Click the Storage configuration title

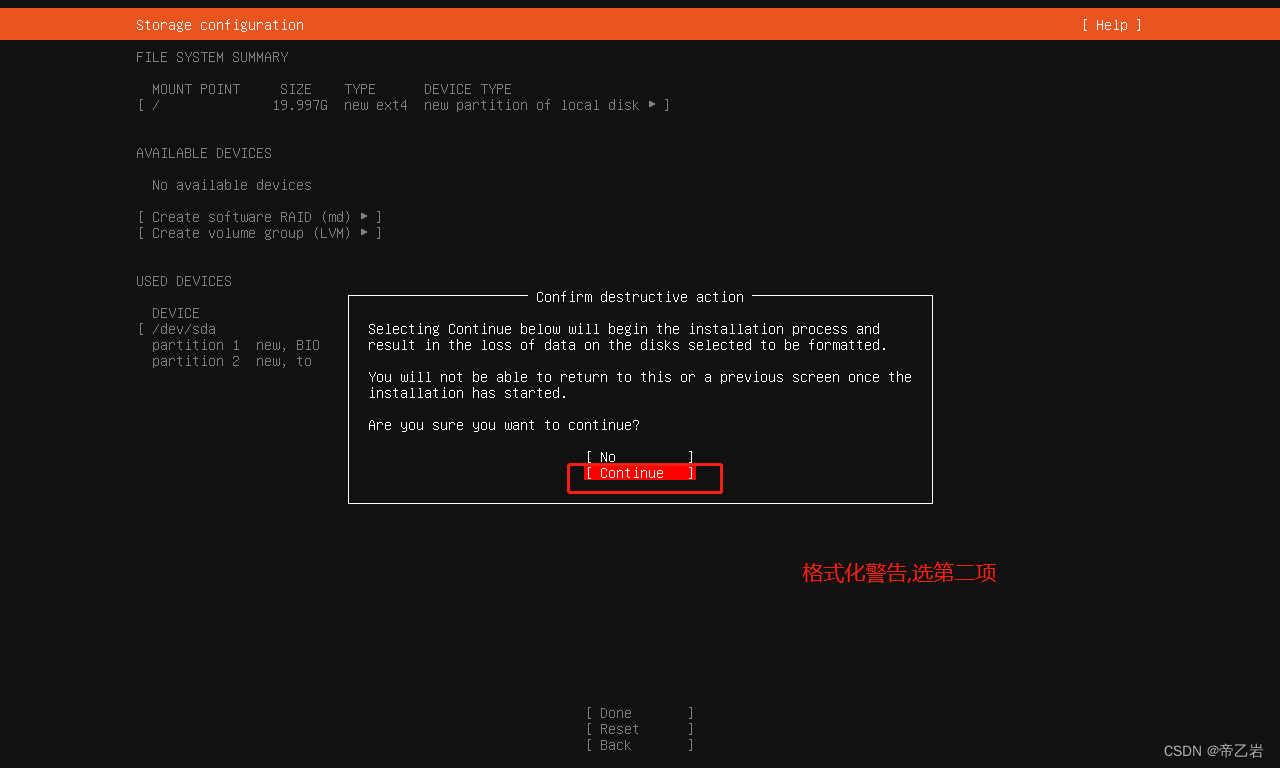tap(220, 25)
